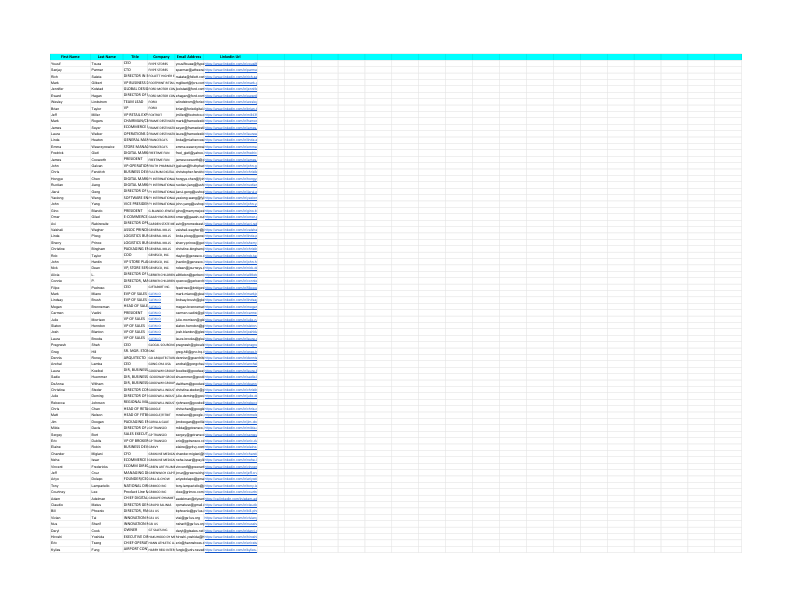Open the company link in Julie Morrison's row

pyautogui.click(x=155, y=319)
